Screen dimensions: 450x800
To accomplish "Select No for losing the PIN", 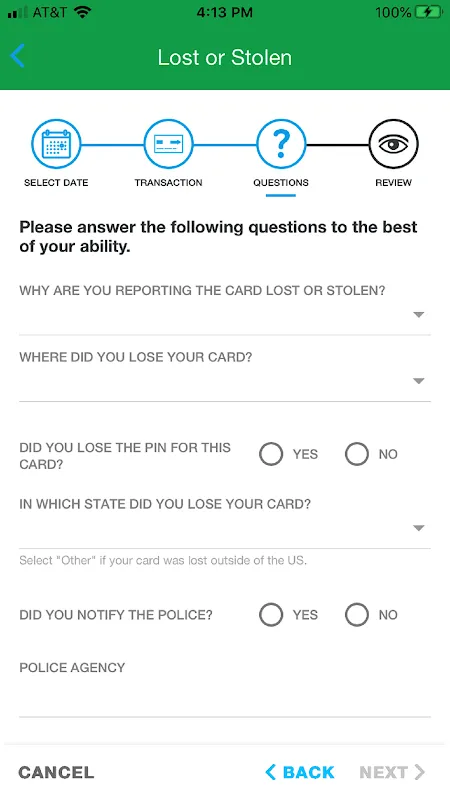I will click(x=357, y=454).
